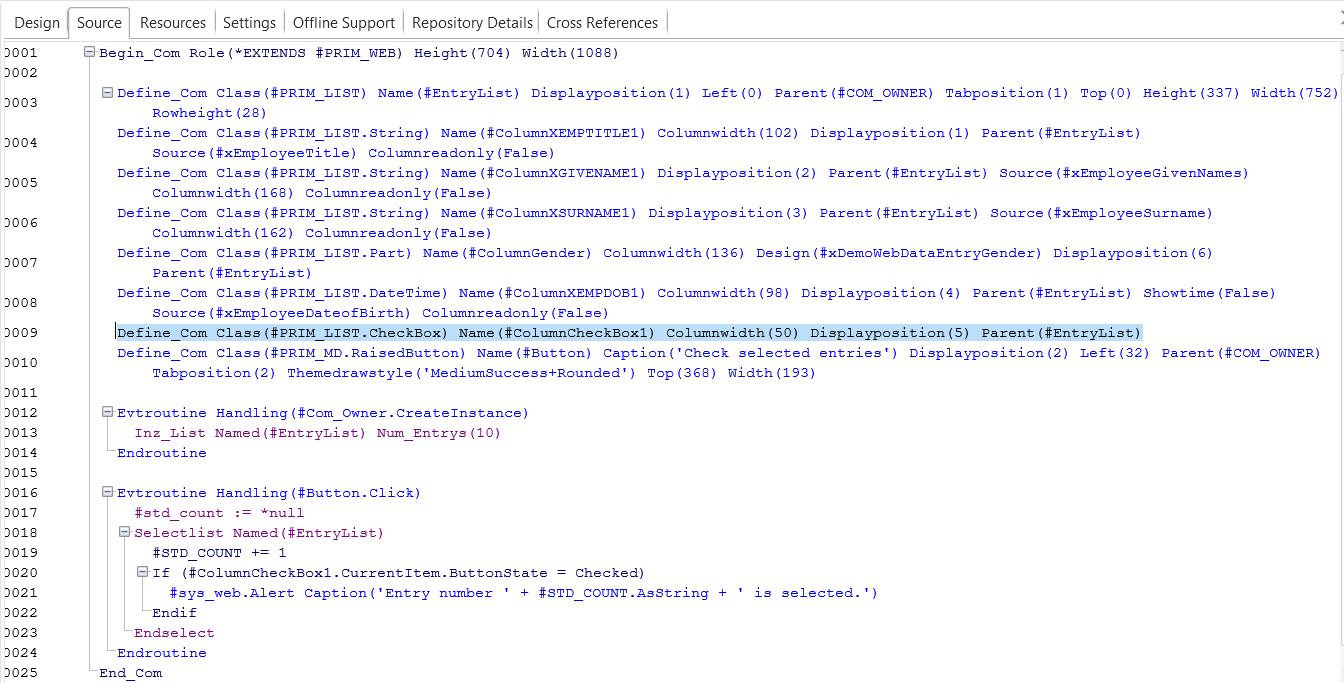Switch to the Repository Details tab
Screen dimensions: 1344x683
(x=471, y=21)
